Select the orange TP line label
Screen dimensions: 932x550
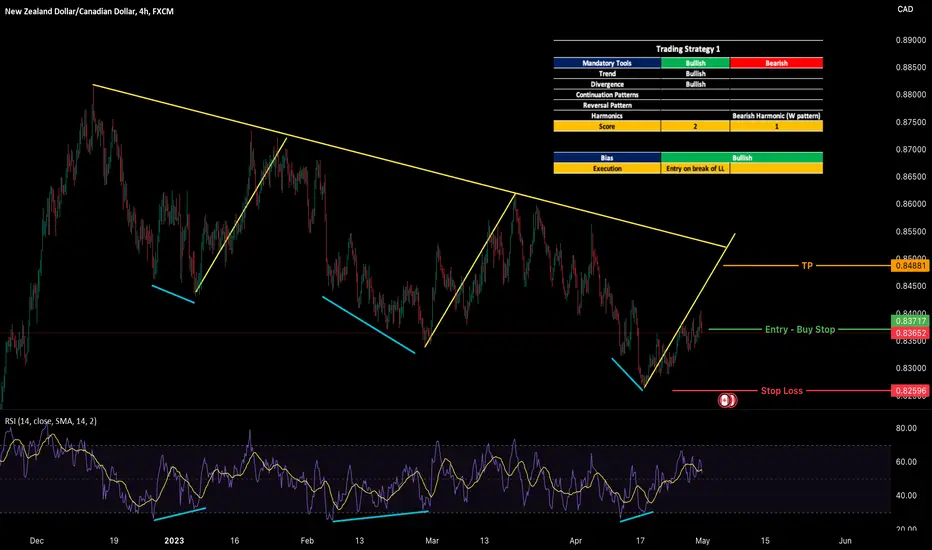tap(807, 266)
